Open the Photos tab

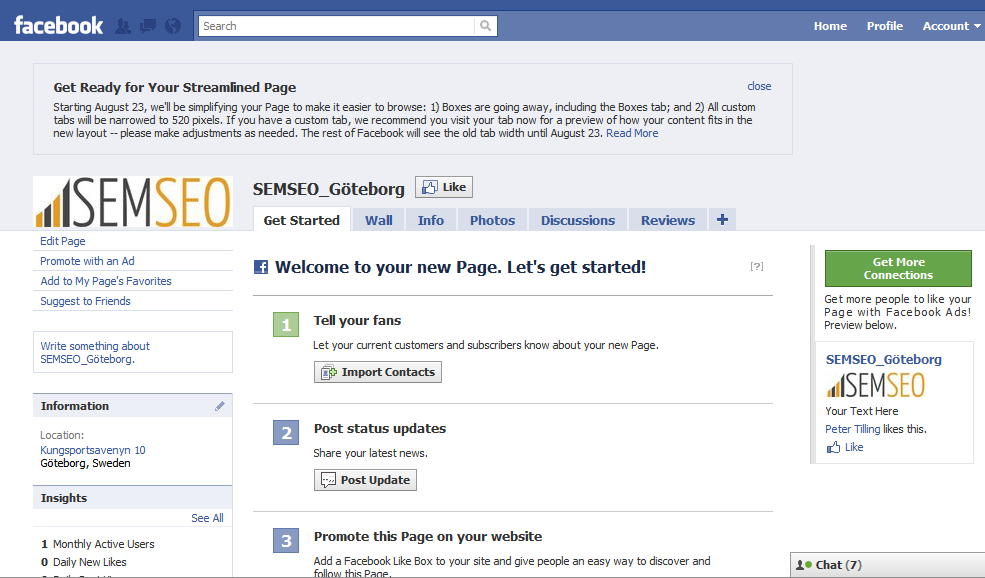492,220
